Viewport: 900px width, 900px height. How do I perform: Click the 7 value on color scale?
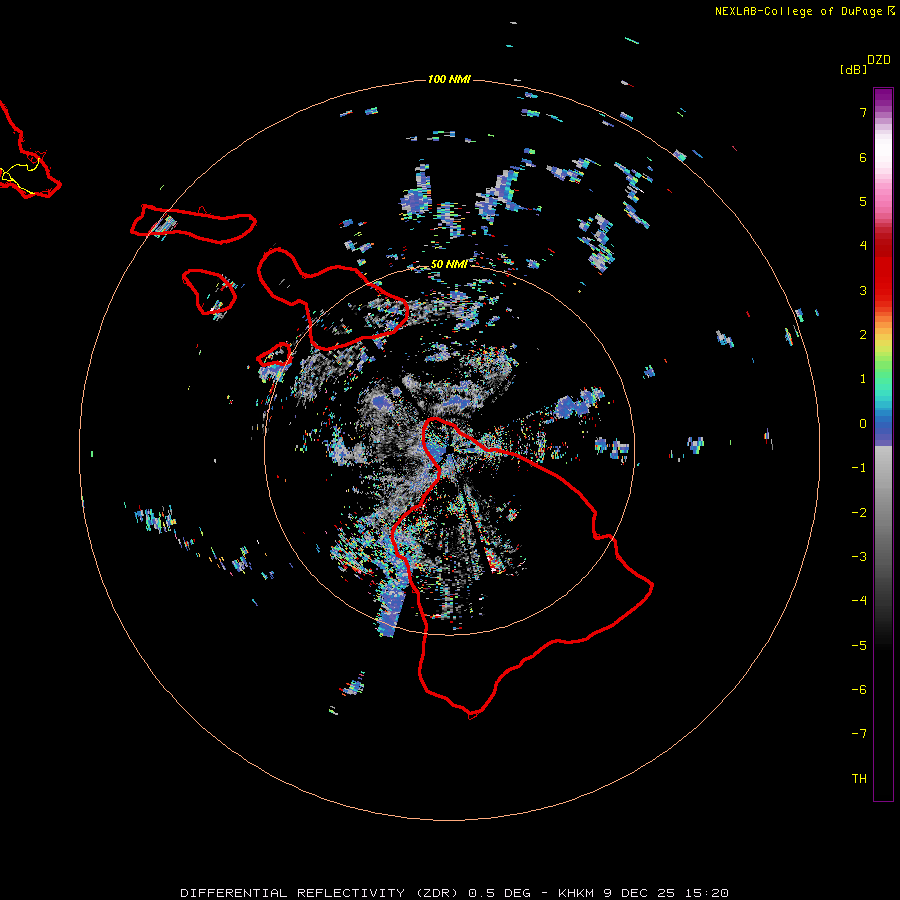[863, 112]
